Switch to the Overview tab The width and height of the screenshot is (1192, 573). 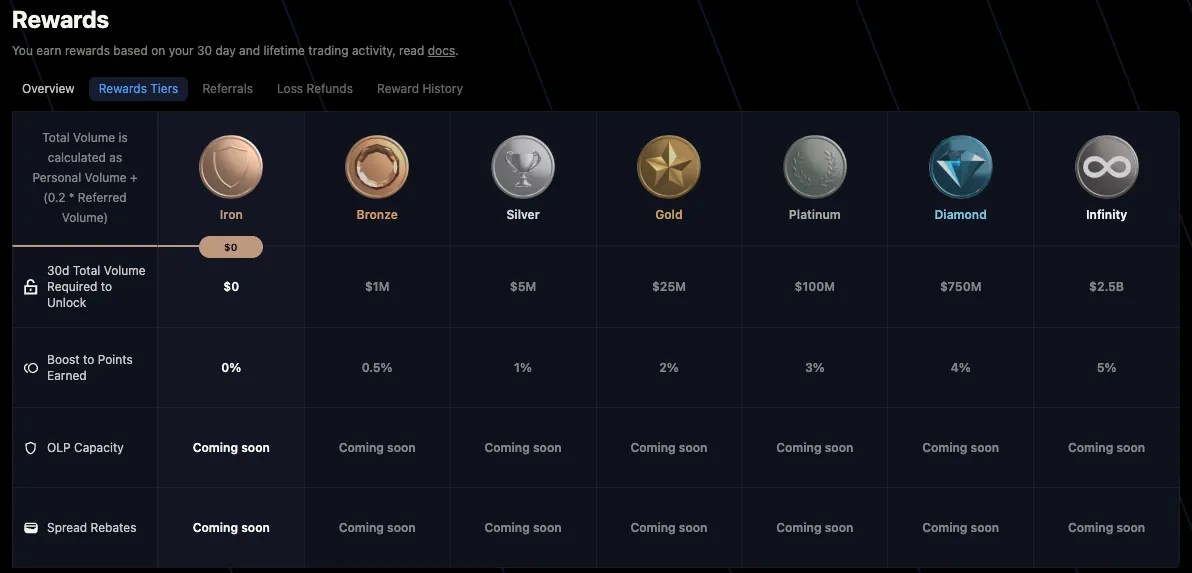tap(48, 89)
